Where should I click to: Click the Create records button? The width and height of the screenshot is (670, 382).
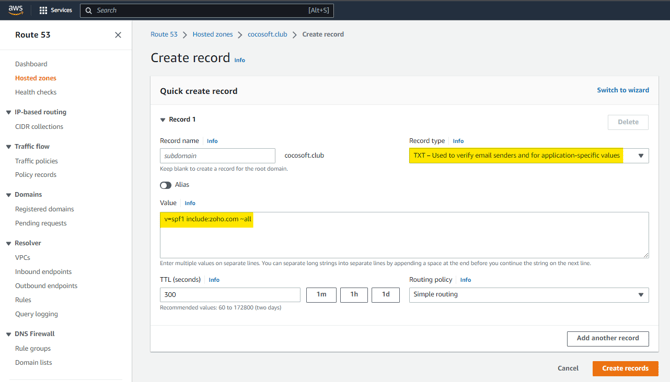pyautogui.click(x=625, y=368)
